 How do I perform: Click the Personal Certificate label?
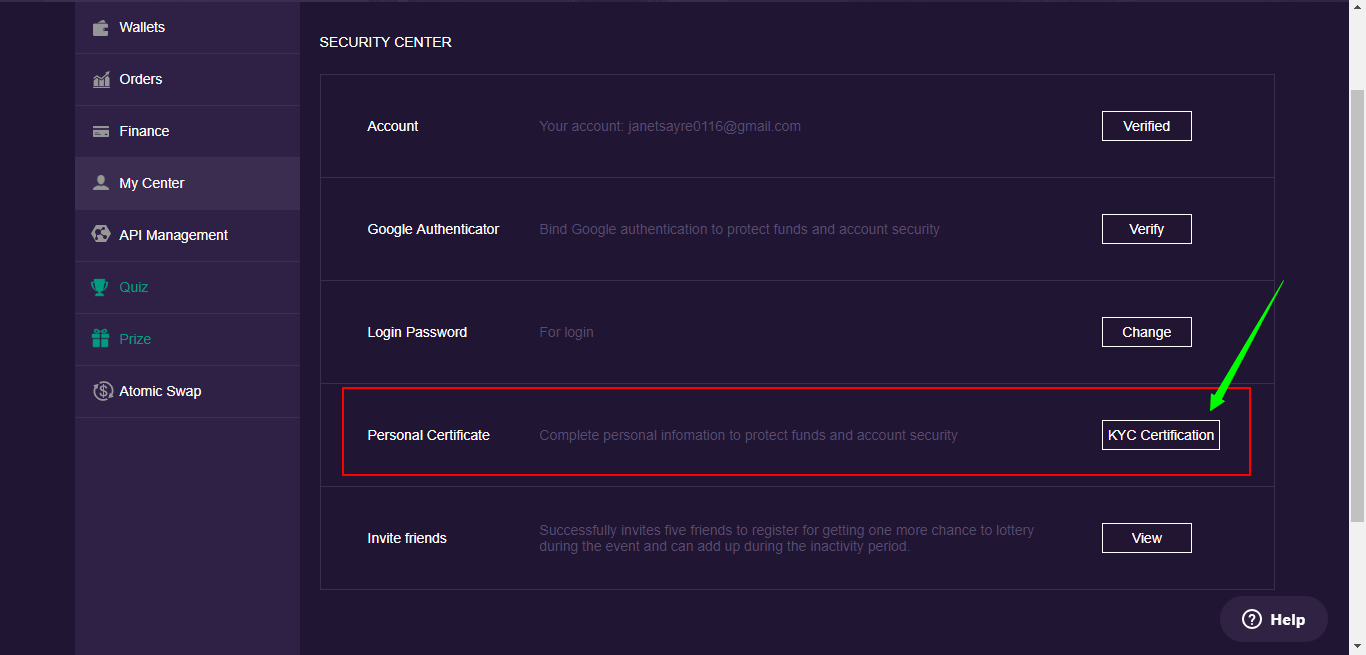point(428,435)
